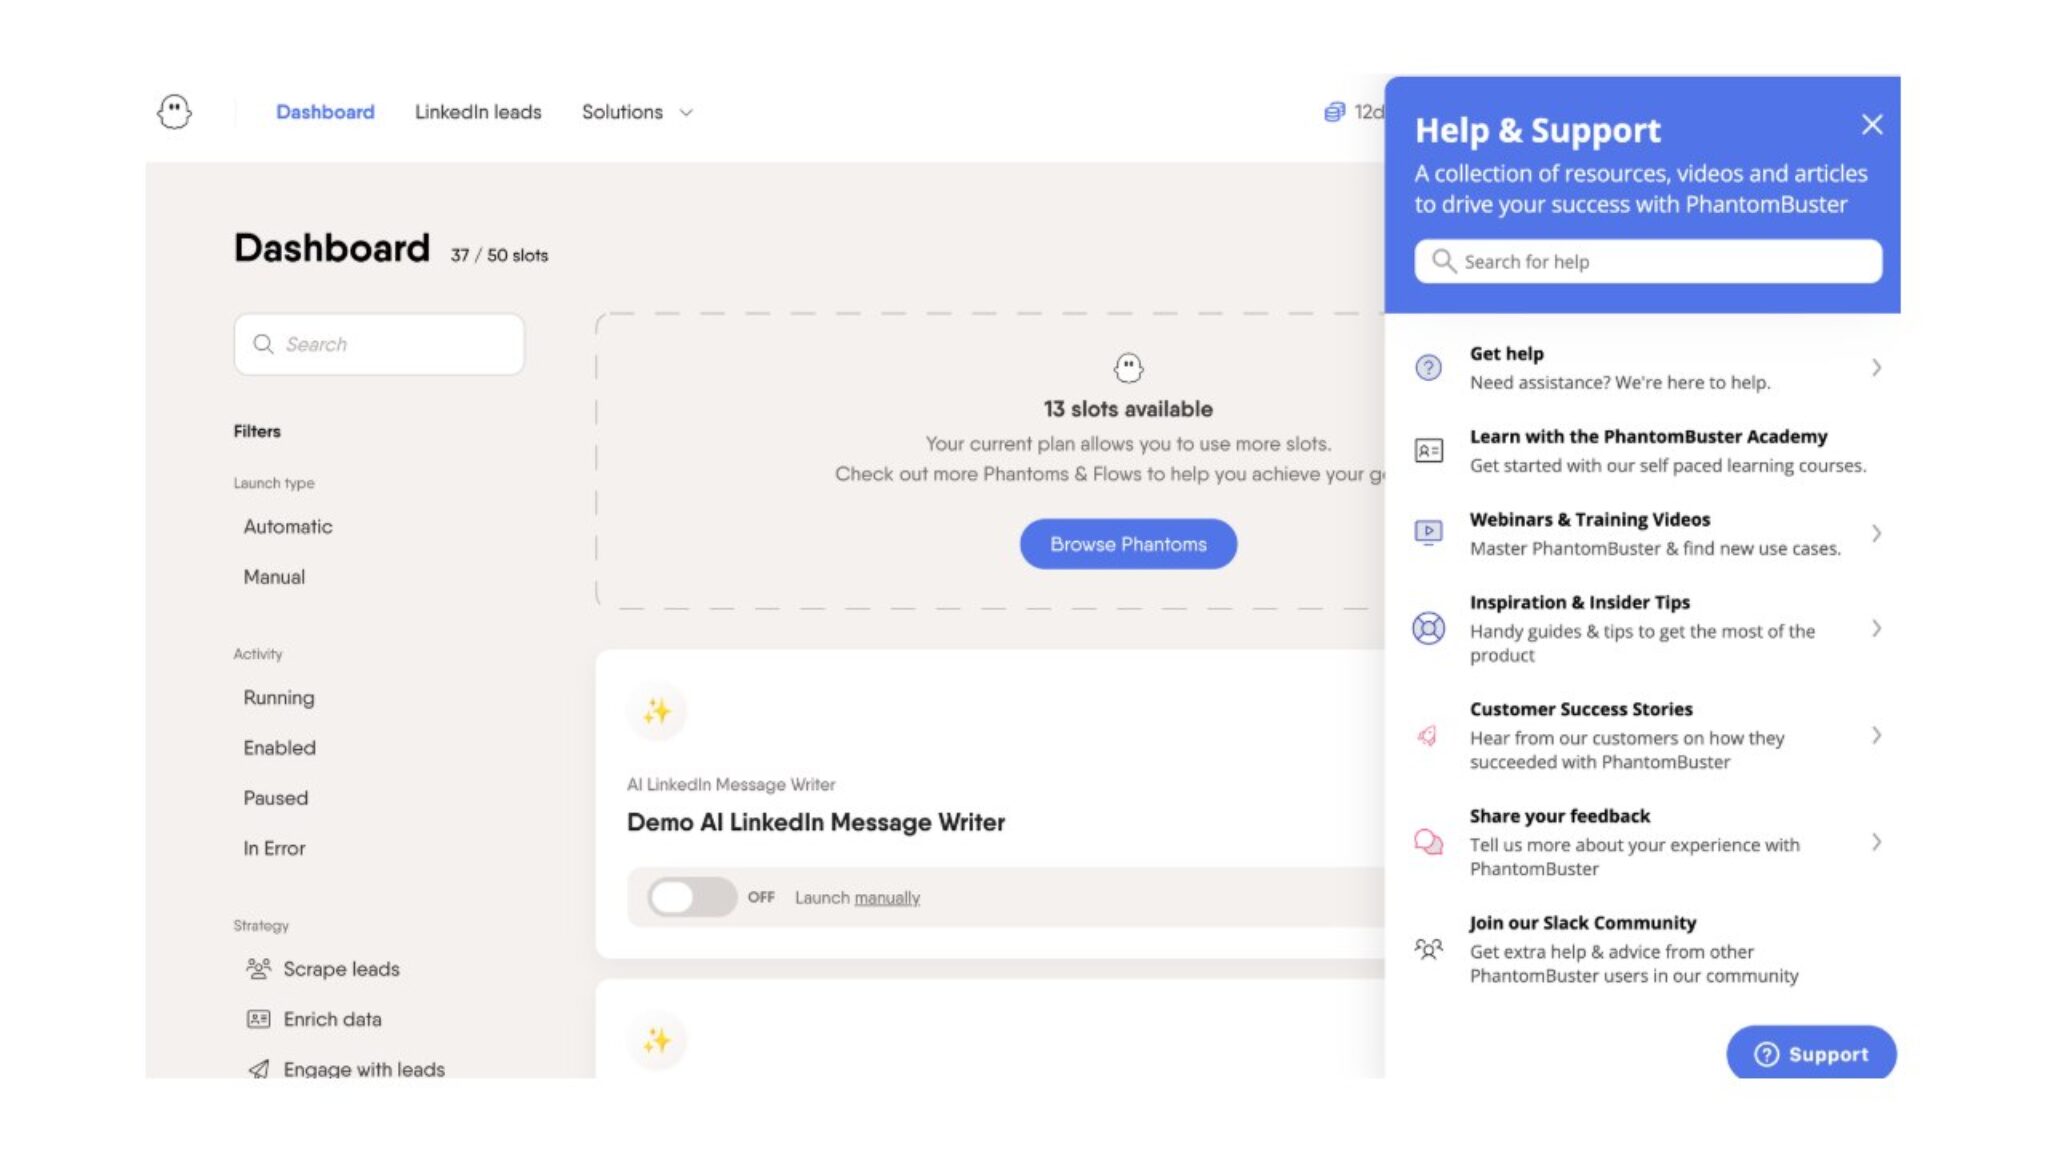Viewport: 2048px width, 1152px height.
Task: Click the Slack Community people icon
Action: point(1429,948)
